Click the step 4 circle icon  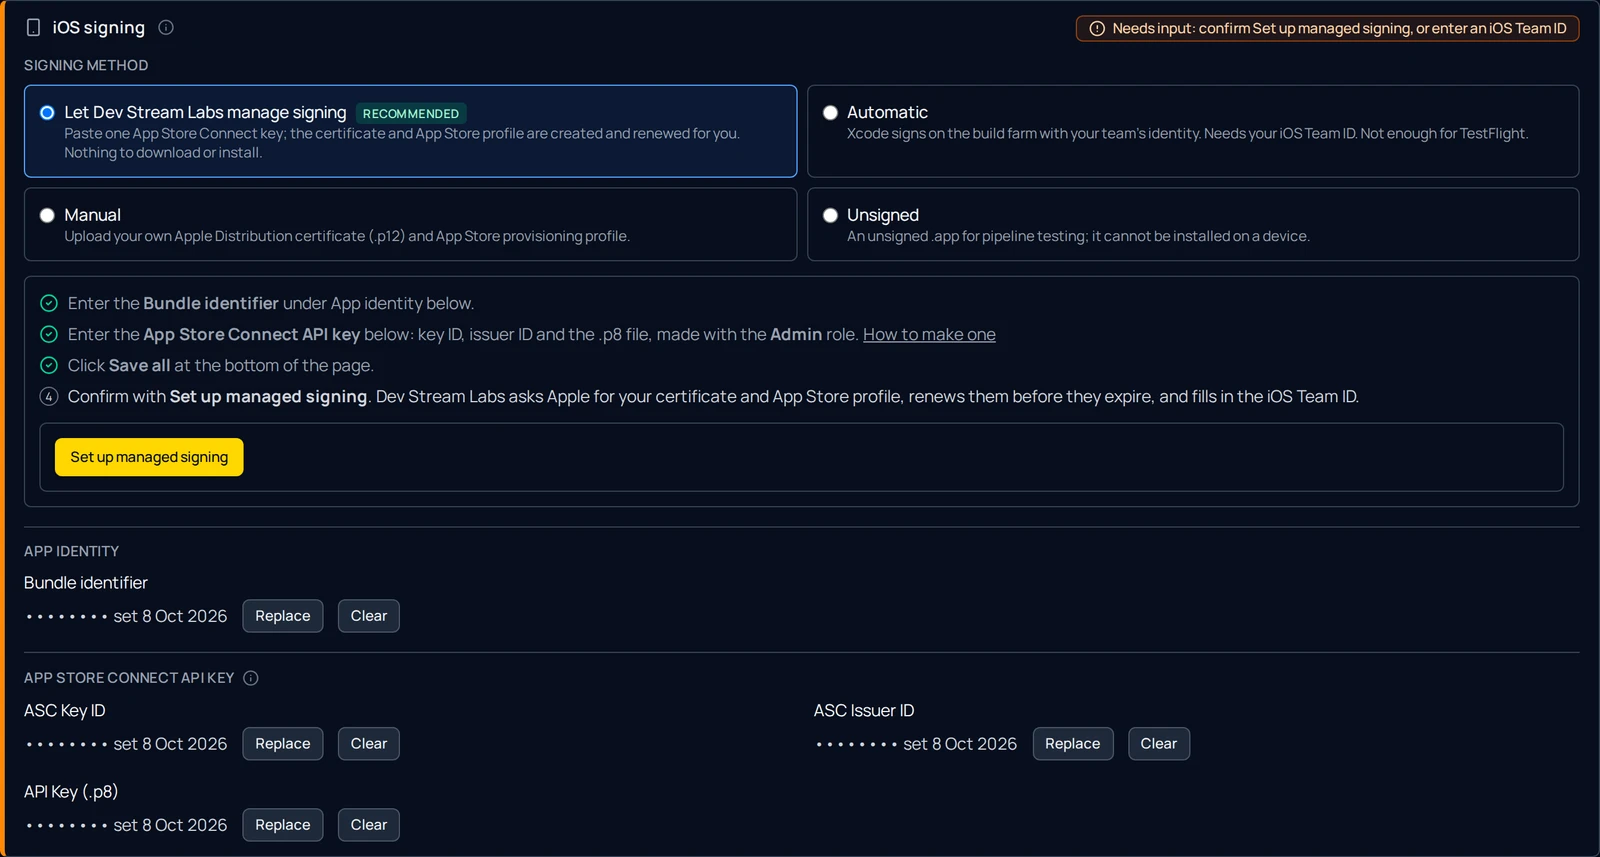(x=49, y=396)
